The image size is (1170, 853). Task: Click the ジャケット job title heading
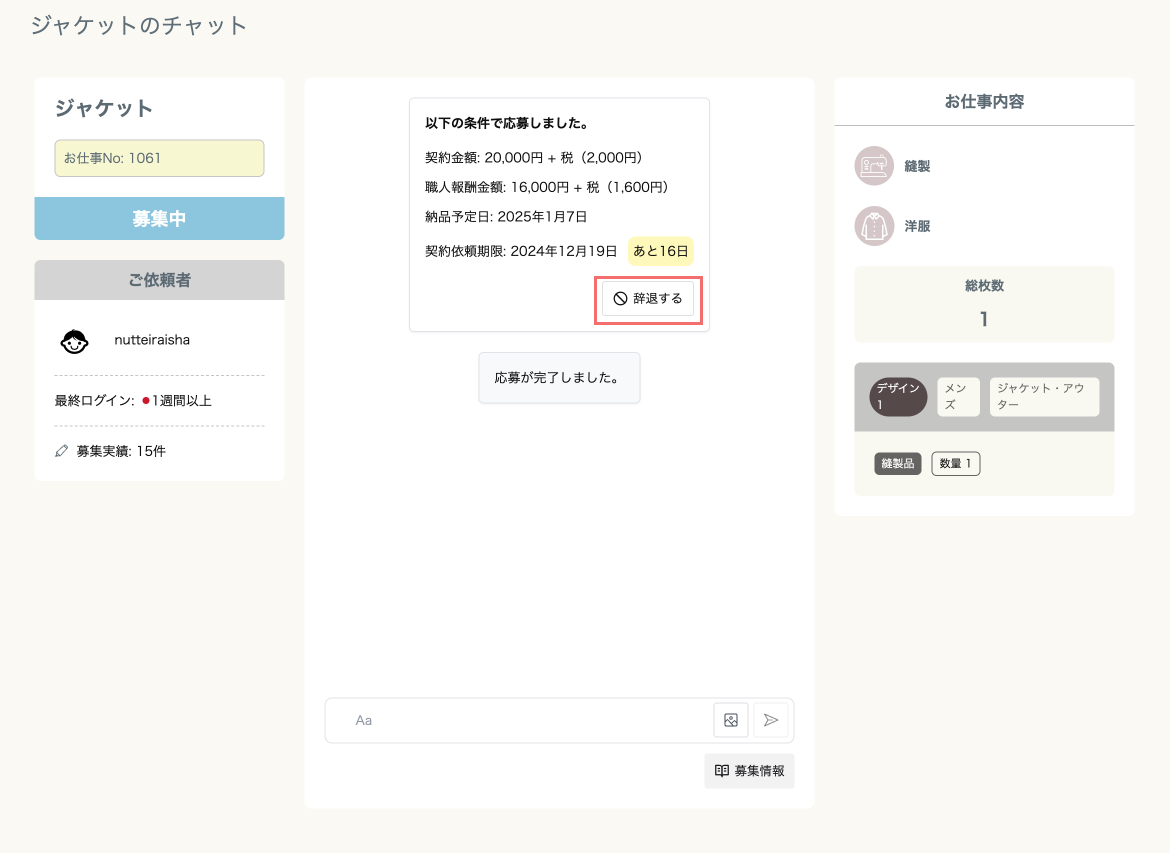(x=104, y=108)
